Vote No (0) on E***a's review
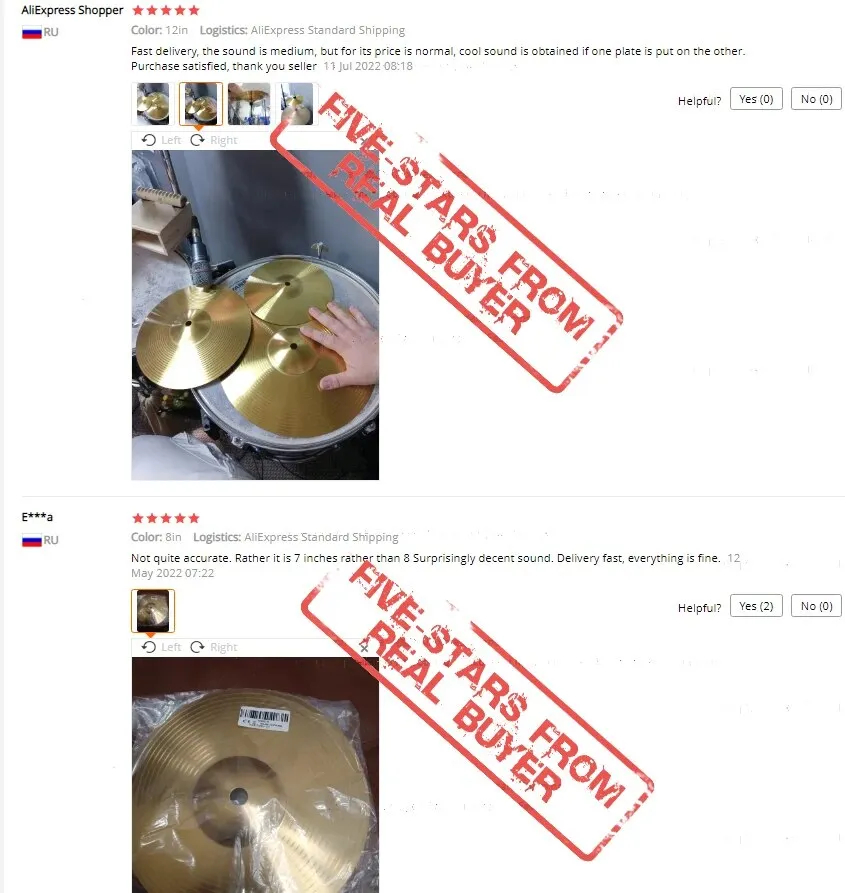This screenshot has height=893, width=845. [x=817, y=606]
